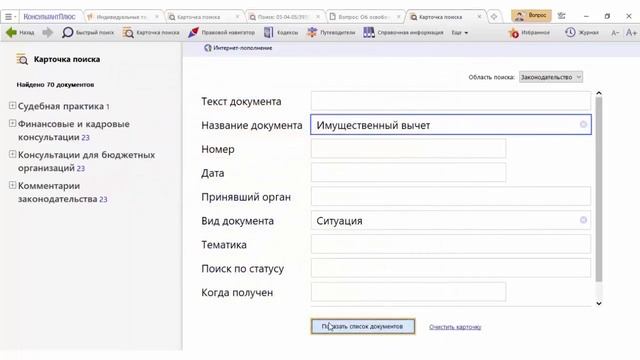
Task: Open the hamburger main menu
Action: [9, 17]
